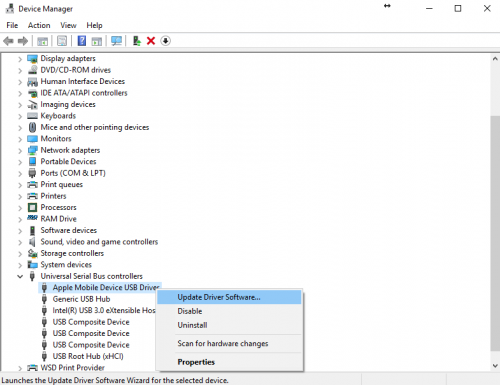Open the toolbar Help question-mark icon
Screen dimensions: 500x385
tap(82, 41)
